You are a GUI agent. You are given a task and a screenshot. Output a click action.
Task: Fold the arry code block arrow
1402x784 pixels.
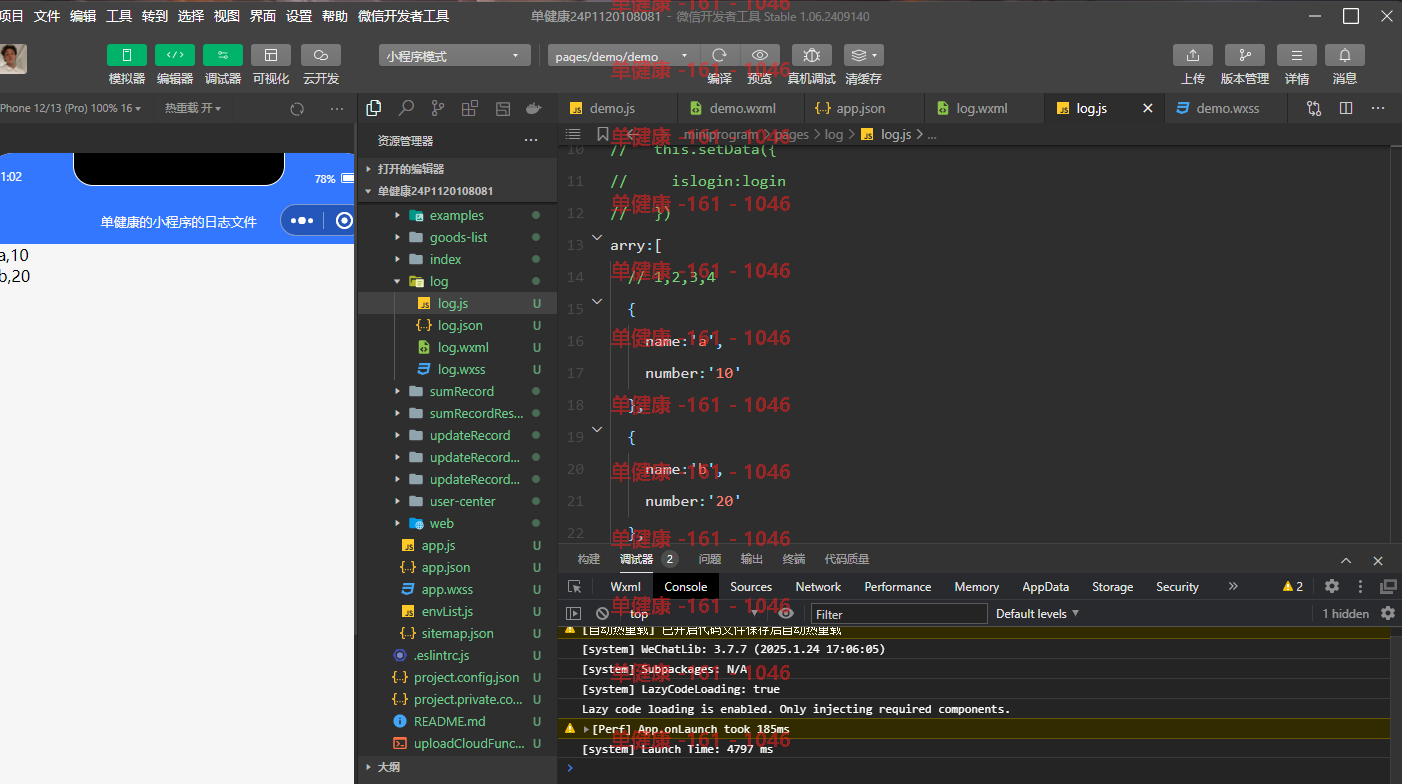(x=597, y=238)
